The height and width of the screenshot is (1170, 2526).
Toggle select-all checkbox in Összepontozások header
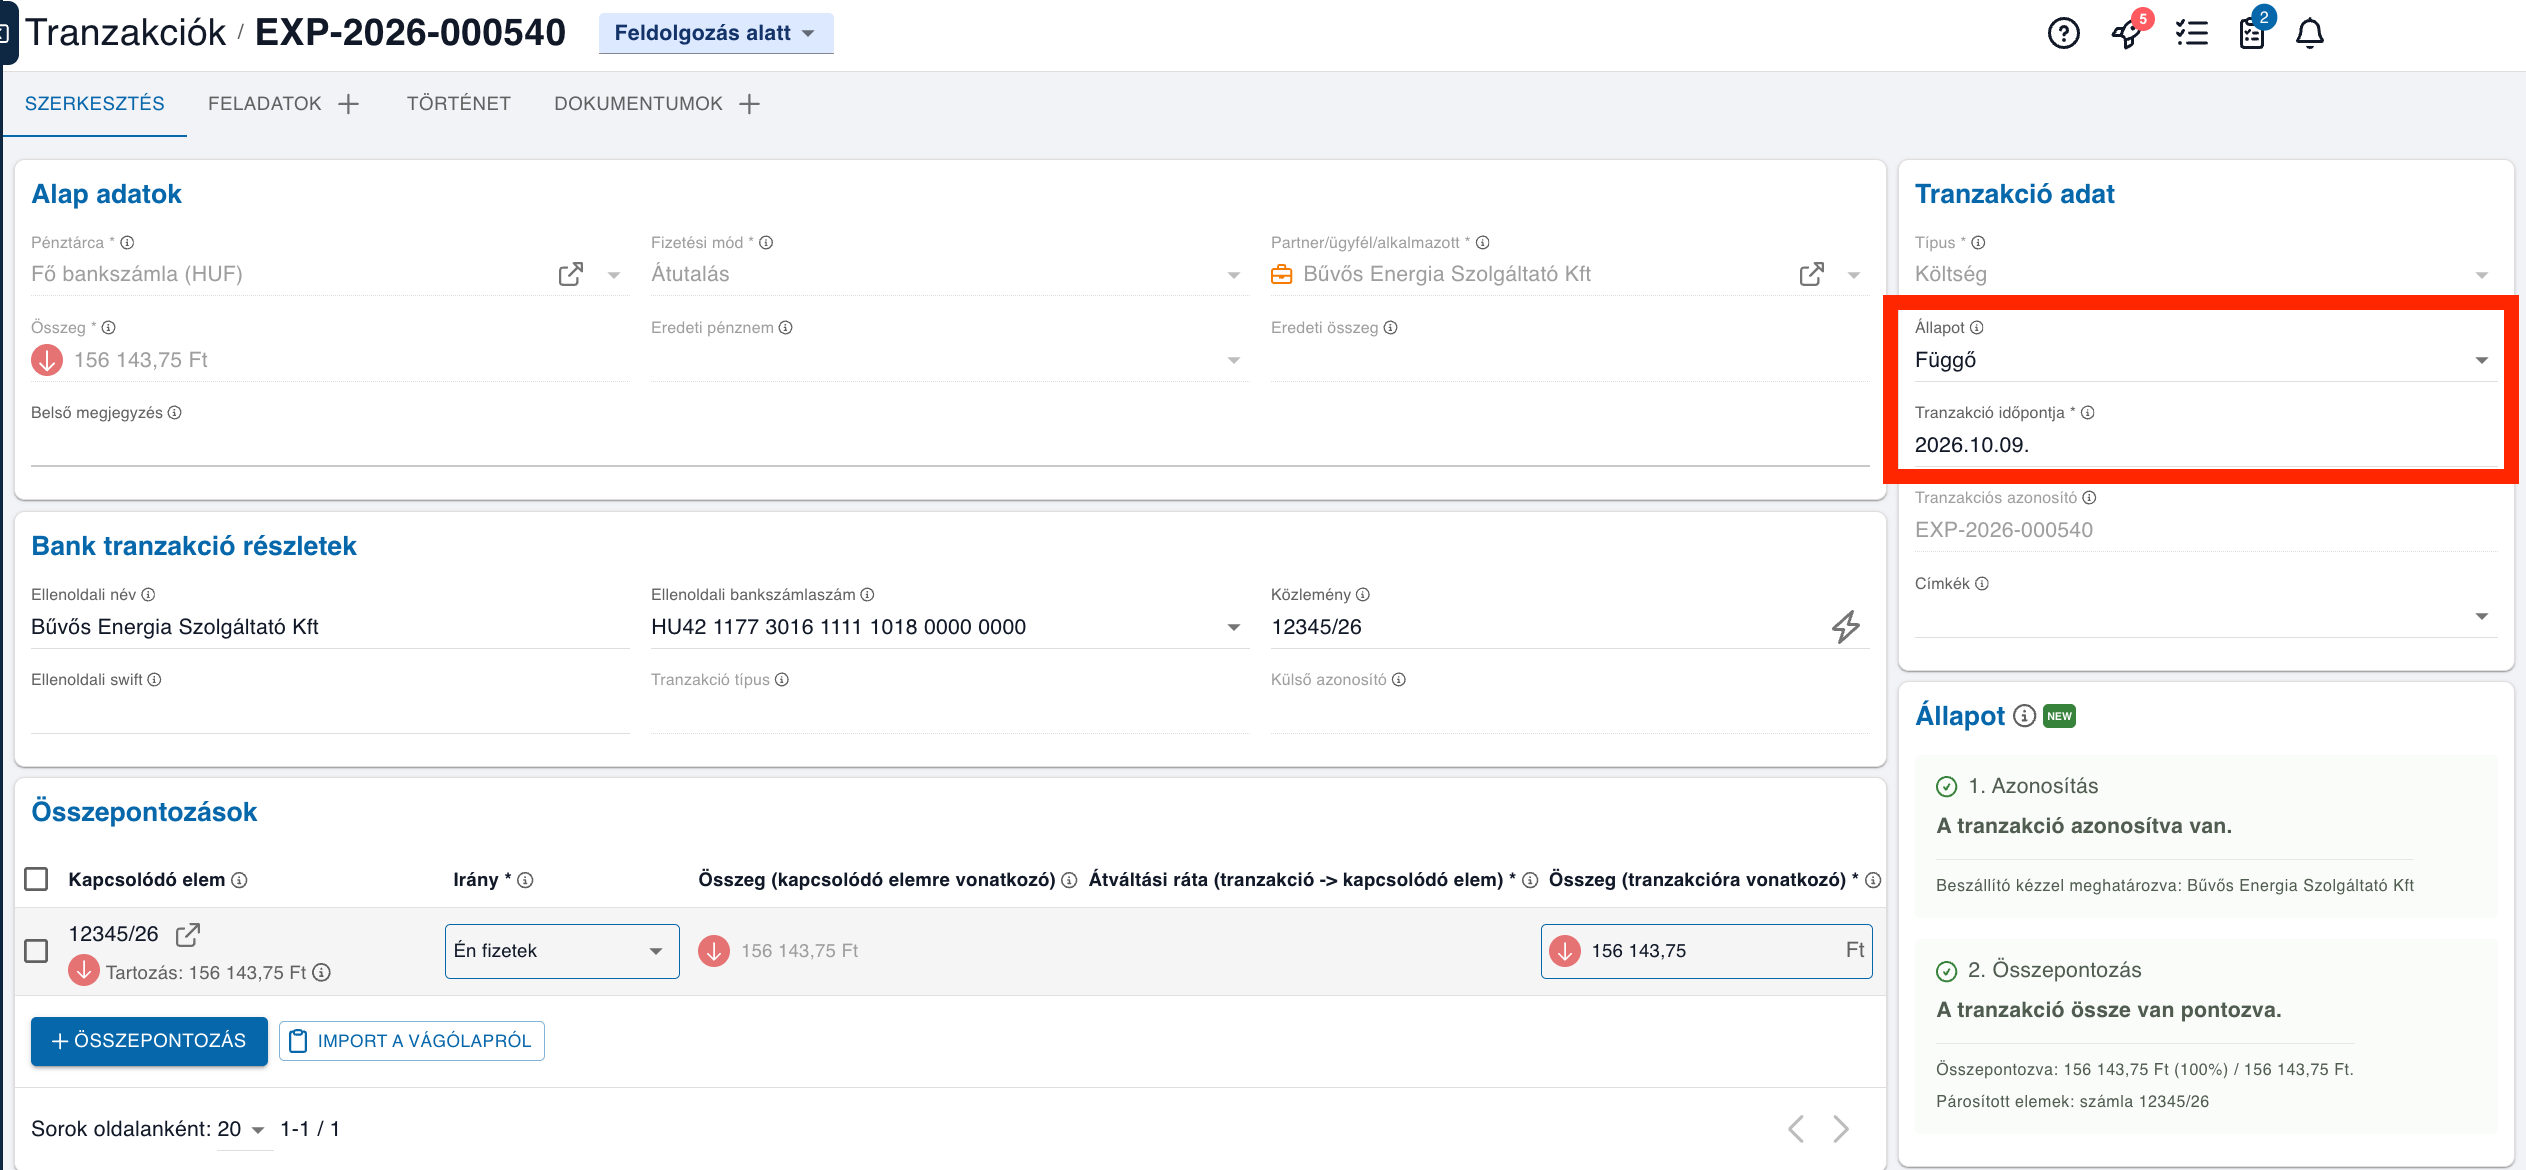tap(36, 879)
